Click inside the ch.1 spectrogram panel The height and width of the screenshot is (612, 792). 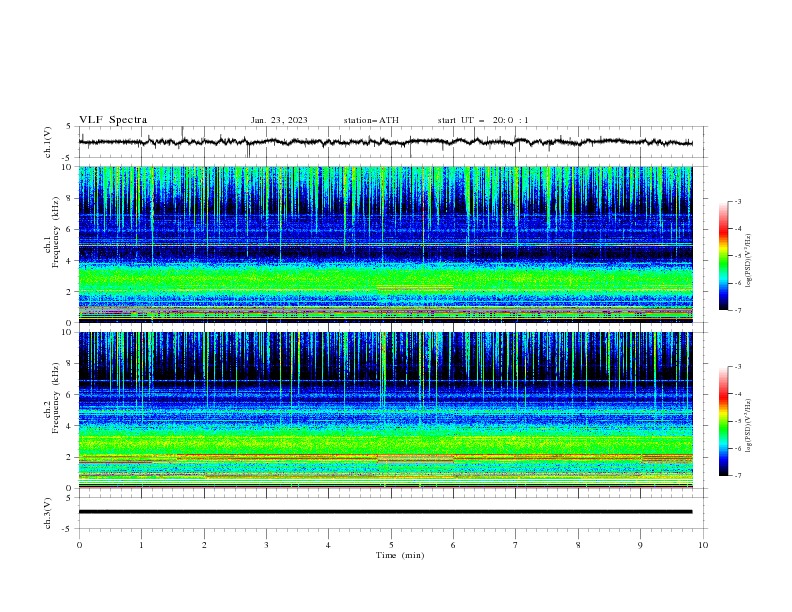pyautogui.click(x=385, y=244)
